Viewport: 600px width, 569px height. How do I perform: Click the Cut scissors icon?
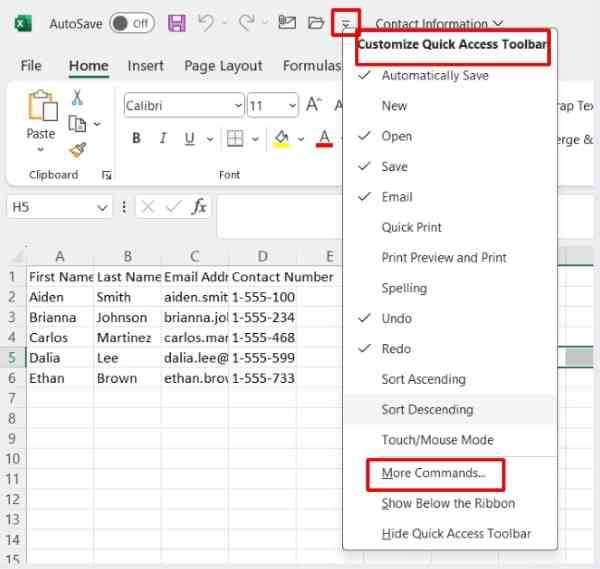(77, 97)
